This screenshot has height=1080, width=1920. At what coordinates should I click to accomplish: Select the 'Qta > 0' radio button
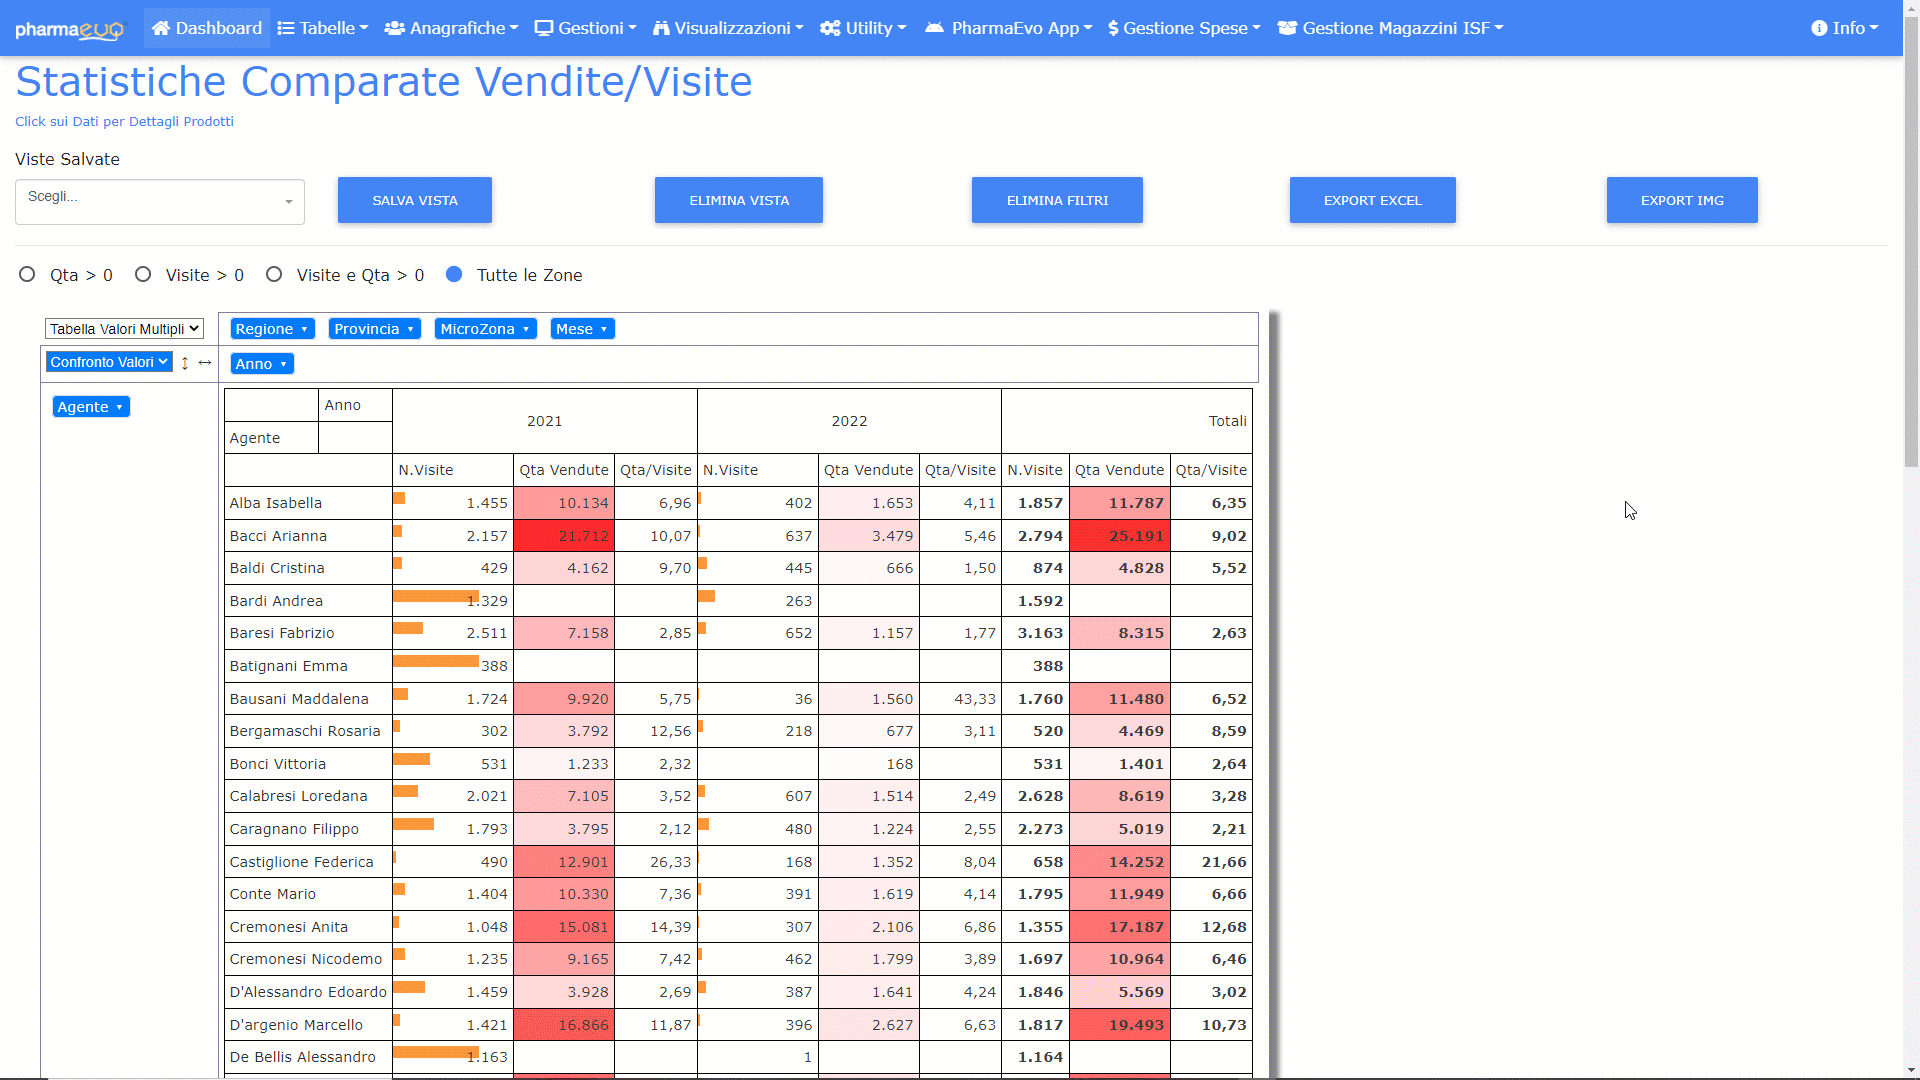(27, 274)
